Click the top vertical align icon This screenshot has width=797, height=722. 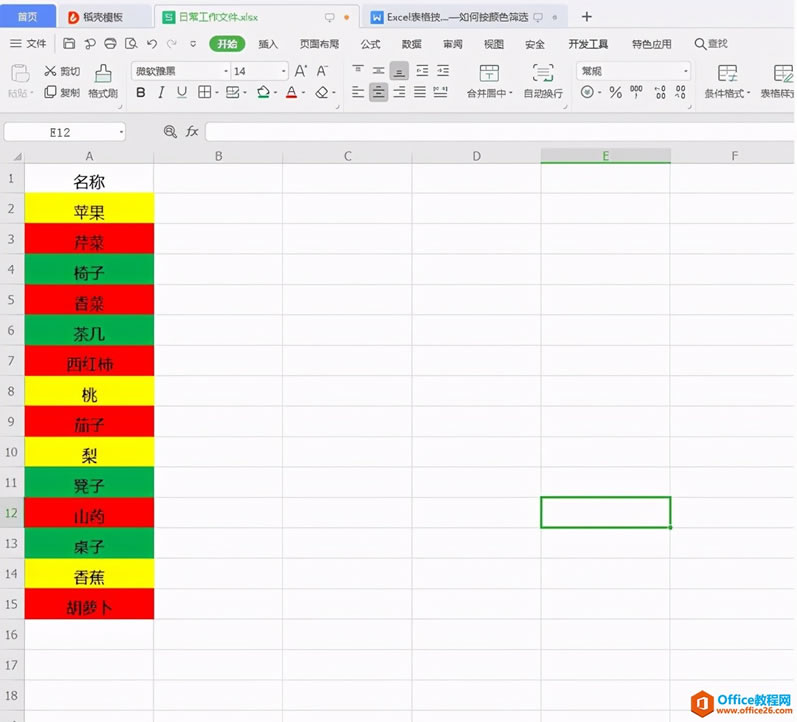[x=358, y=70]
